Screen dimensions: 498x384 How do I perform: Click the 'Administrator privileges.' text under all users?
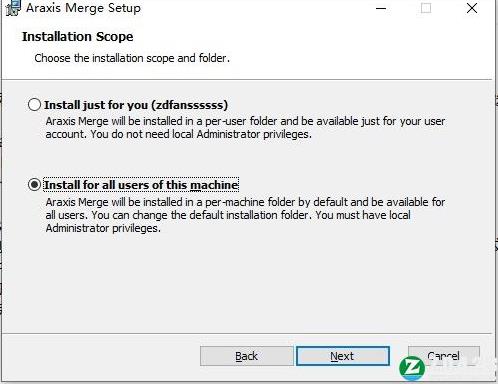[x=103, y=228]
